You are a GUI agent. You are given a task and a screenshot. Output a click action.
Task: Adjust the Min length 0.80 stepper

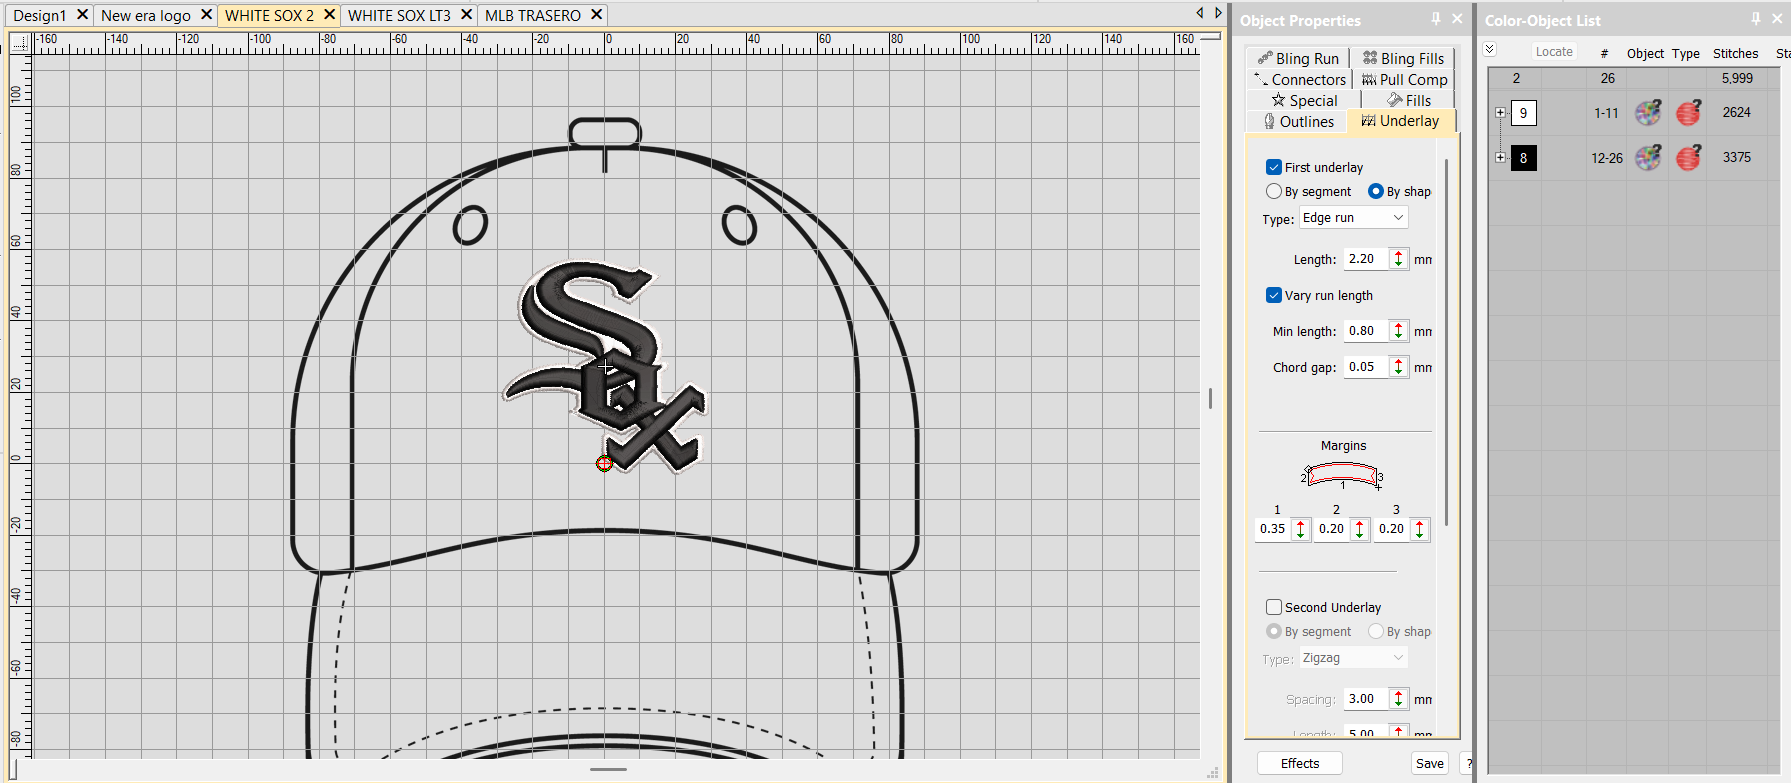1398,331
